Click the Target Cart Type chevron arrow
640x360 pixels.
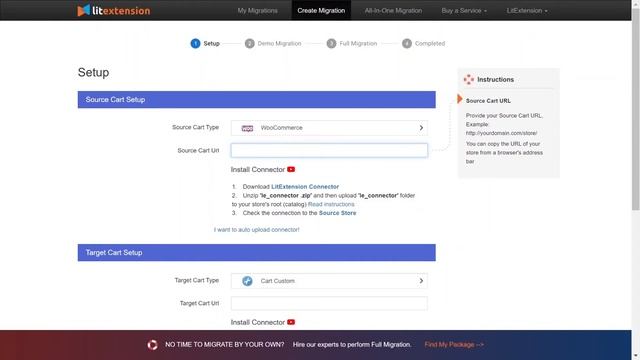click(x=421, y=281)
